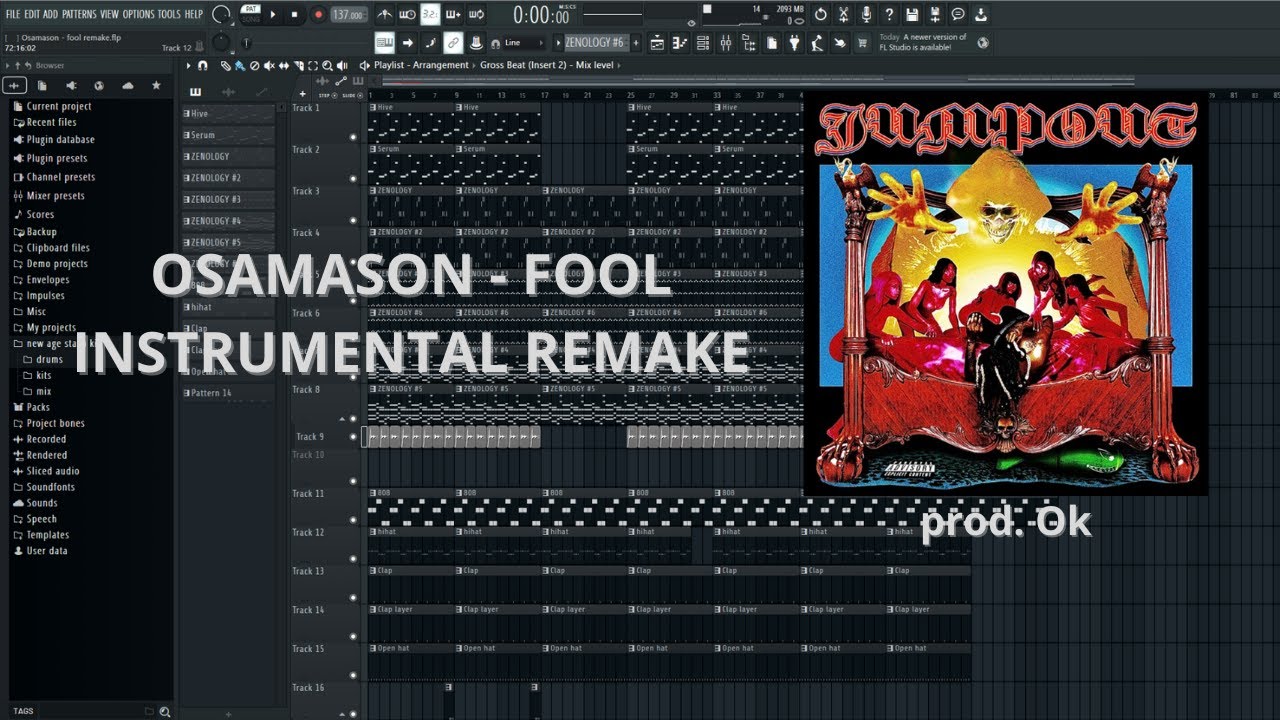Mute Track 2 with its green dot

coord(353,179)
